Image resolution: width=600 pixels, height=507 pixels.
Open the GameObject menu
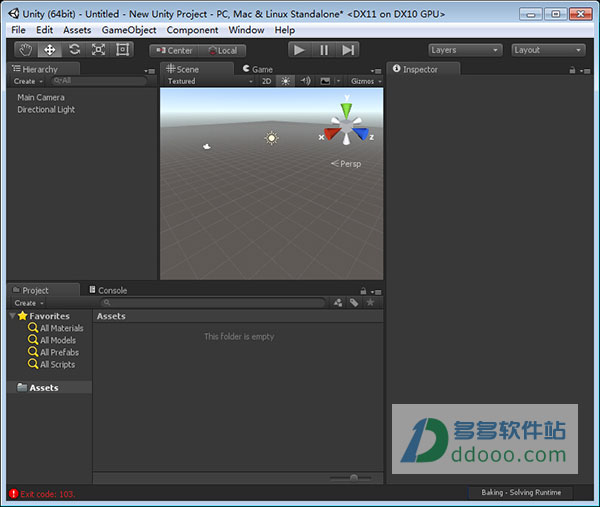pos(129,30)
